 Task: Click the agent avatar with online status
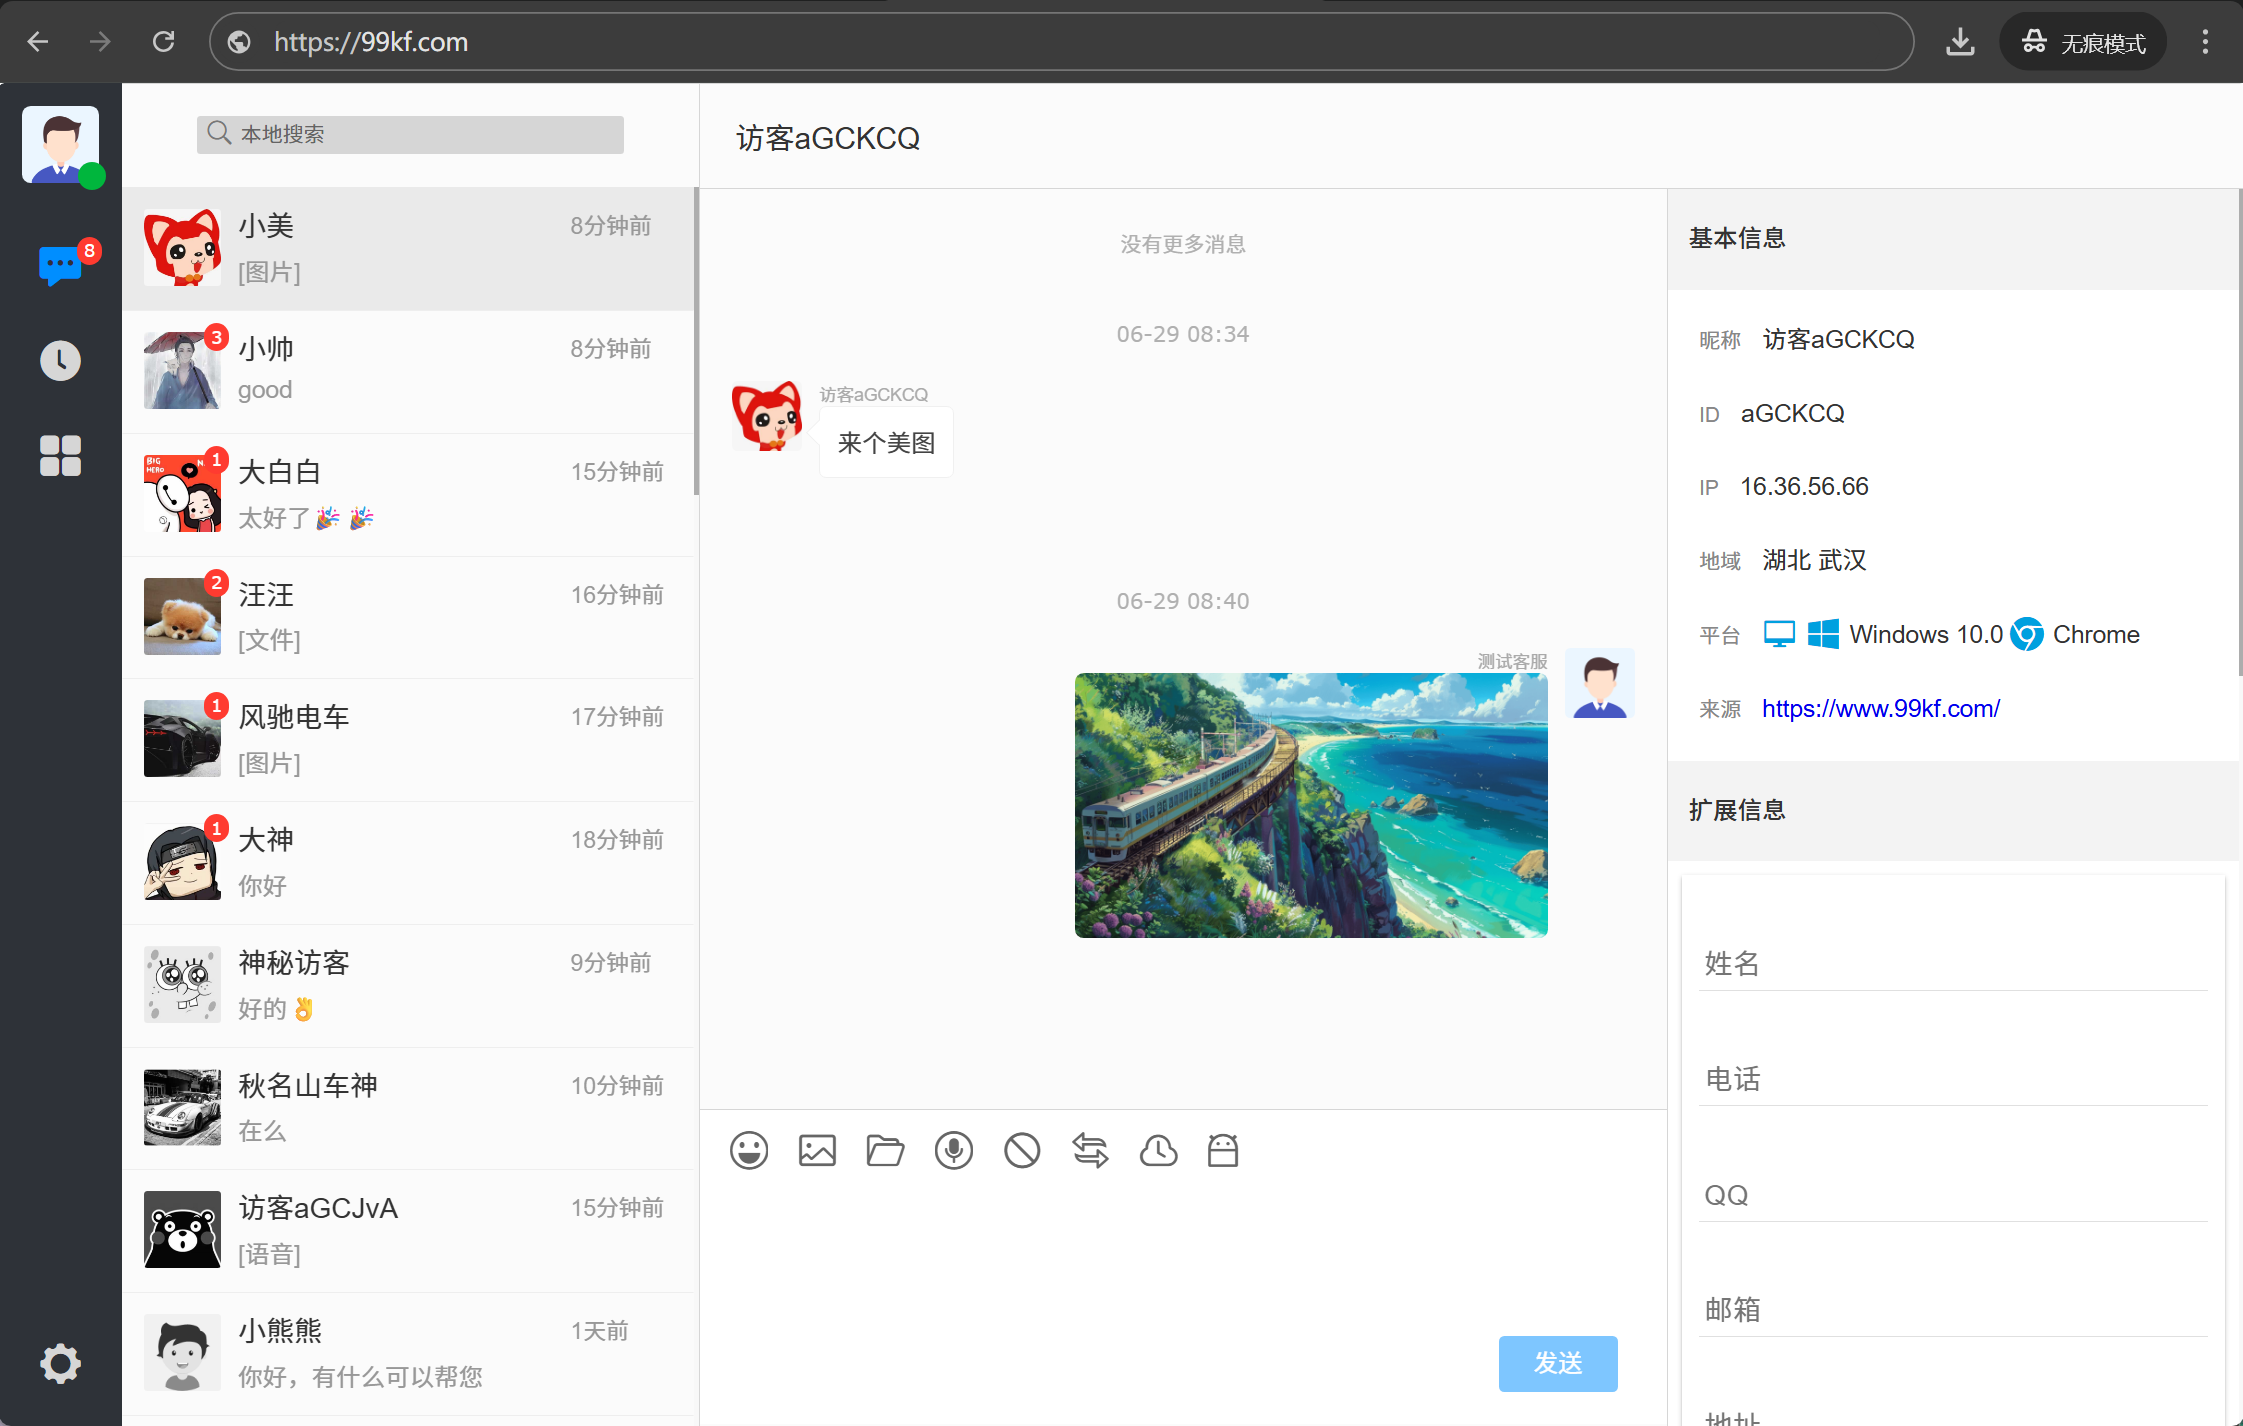point(61,145)
